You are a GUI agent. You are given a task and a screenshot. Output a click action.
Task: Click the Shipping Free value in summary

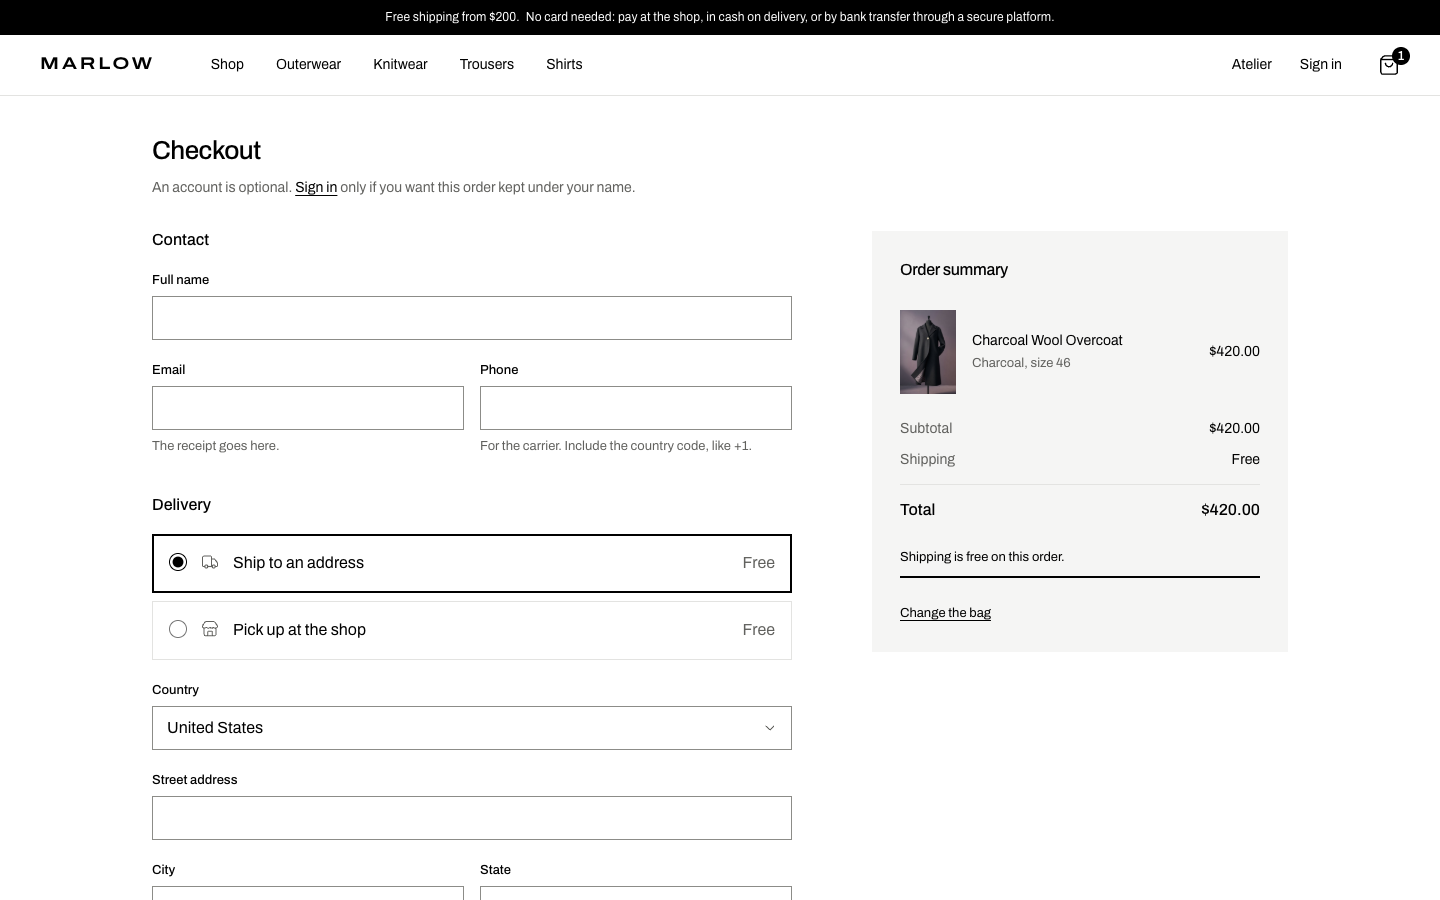1245,459
